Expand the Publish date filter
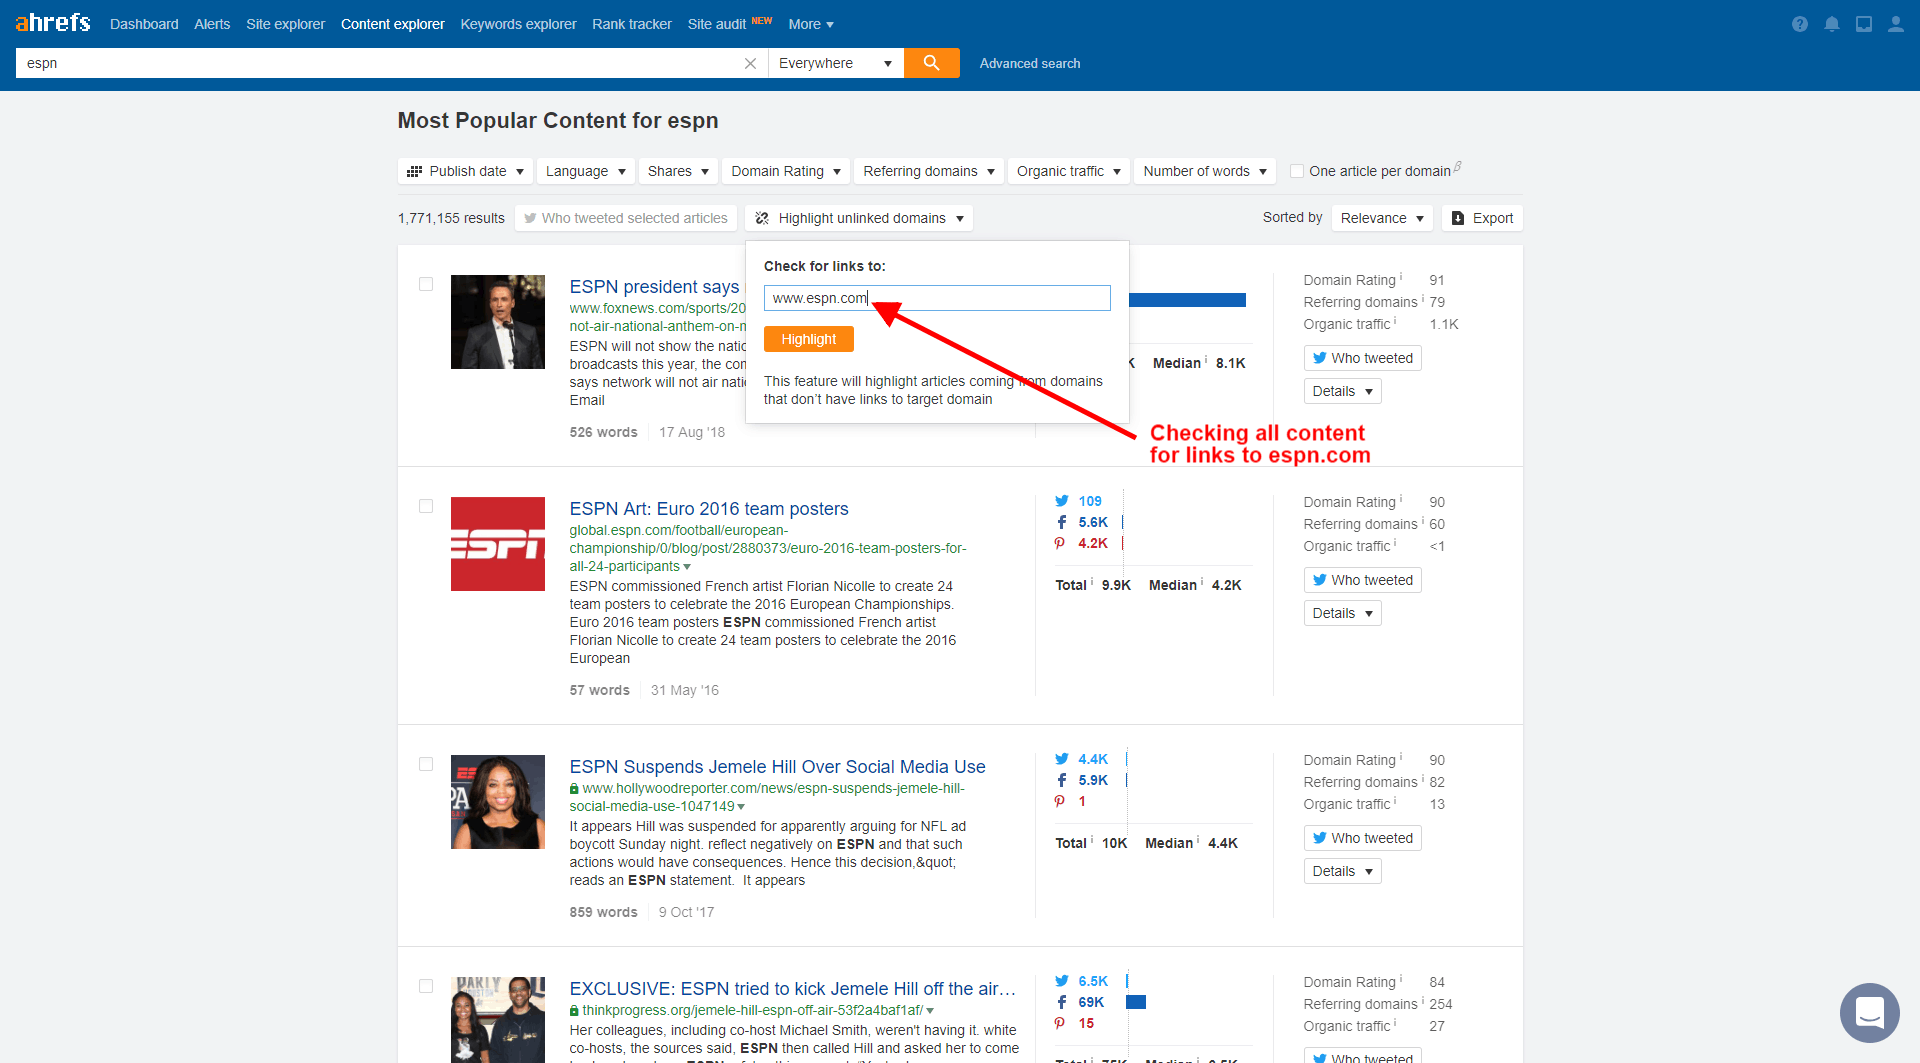The image size is (1920, 1063). click(465, 171)
